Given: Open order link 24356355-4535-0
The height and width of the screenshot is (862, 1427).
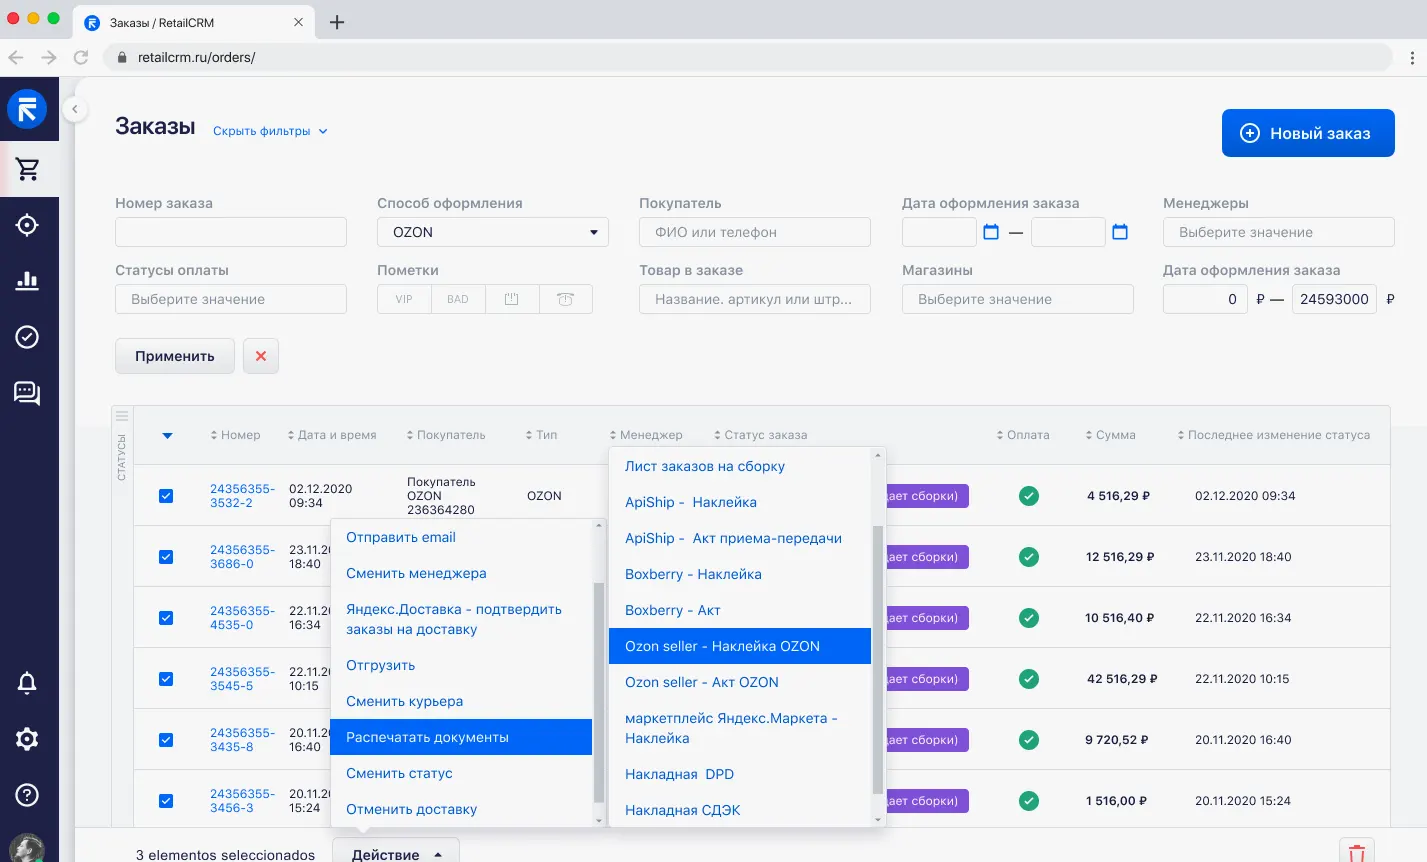Looking at the screenshot, I should click(x=242, y=618).
